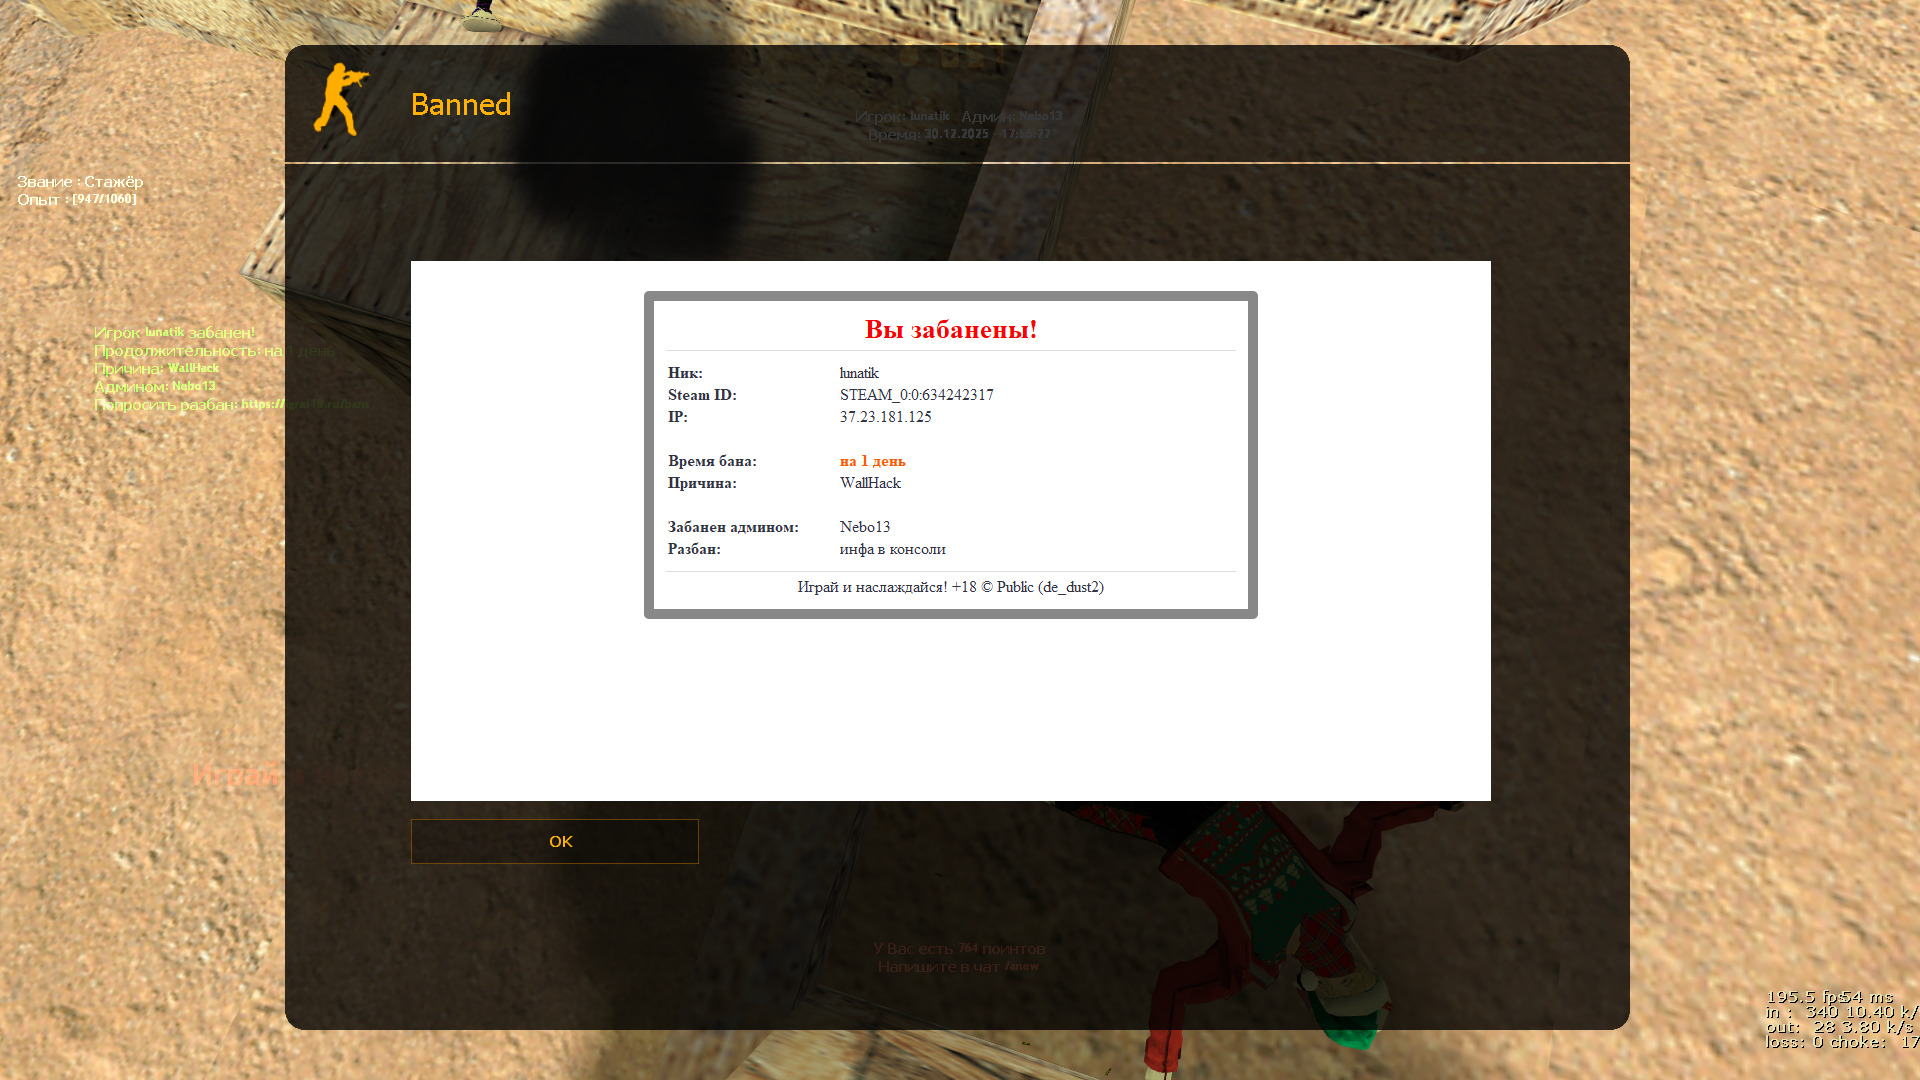Click the Banned window title
Screen dimensions: 1920x1080
(x=460, y=105)
